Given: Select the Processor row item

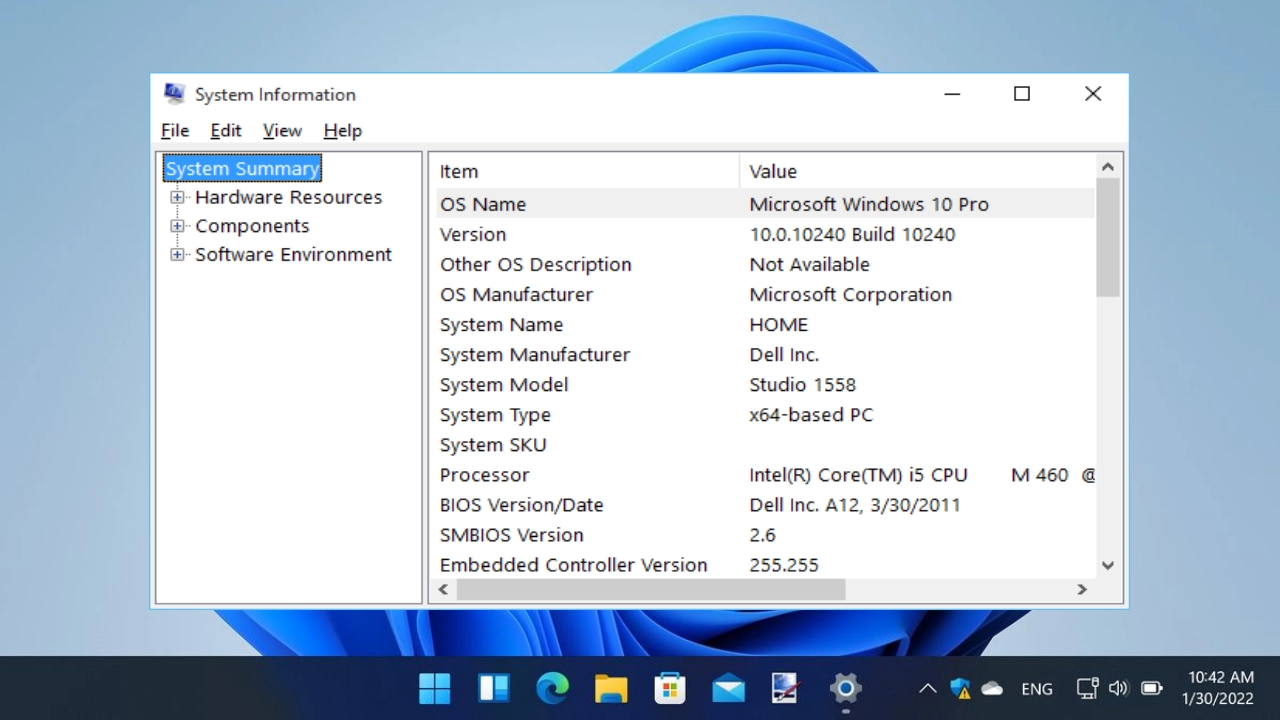Looking at the screenshot, I should (x=765, y=474).
